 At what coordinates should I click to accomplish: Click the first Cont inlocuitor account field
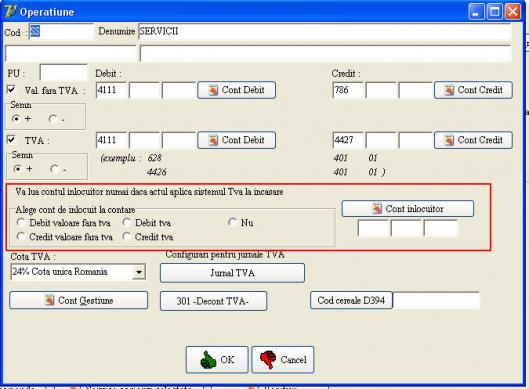pyautogui.click(x=373, y=228)
